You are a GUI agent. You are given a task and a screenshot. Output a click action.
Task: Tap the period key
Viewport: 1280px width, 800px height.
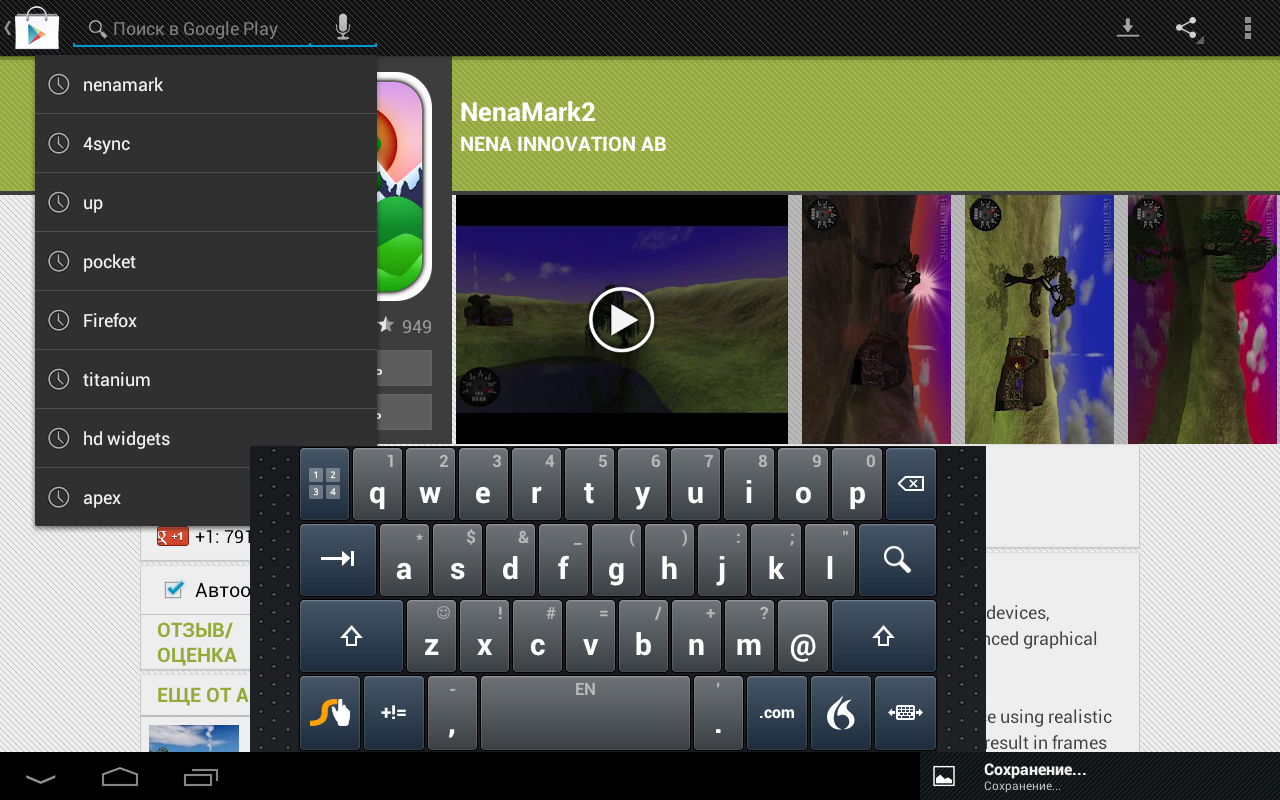pos(718,713)
